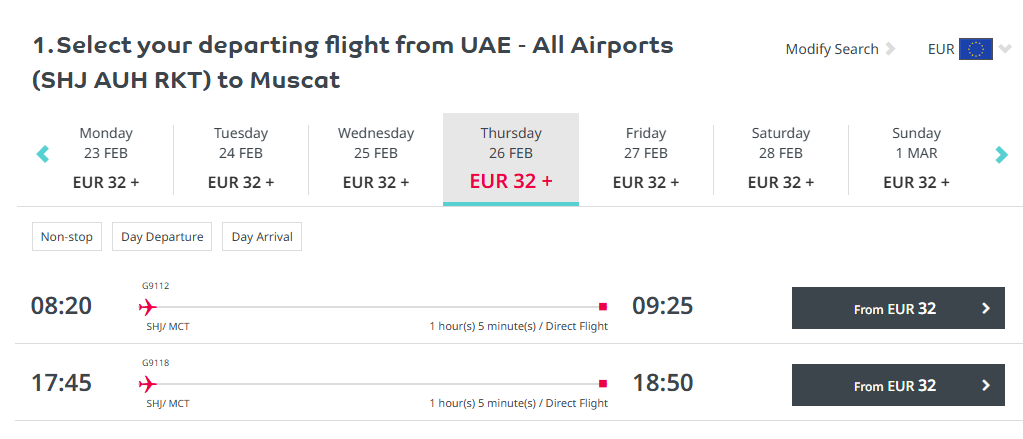Click the airplane icon on flight G9118
Image resolution: width=1023 pixels, height=439 pixels.
[149, 383]
